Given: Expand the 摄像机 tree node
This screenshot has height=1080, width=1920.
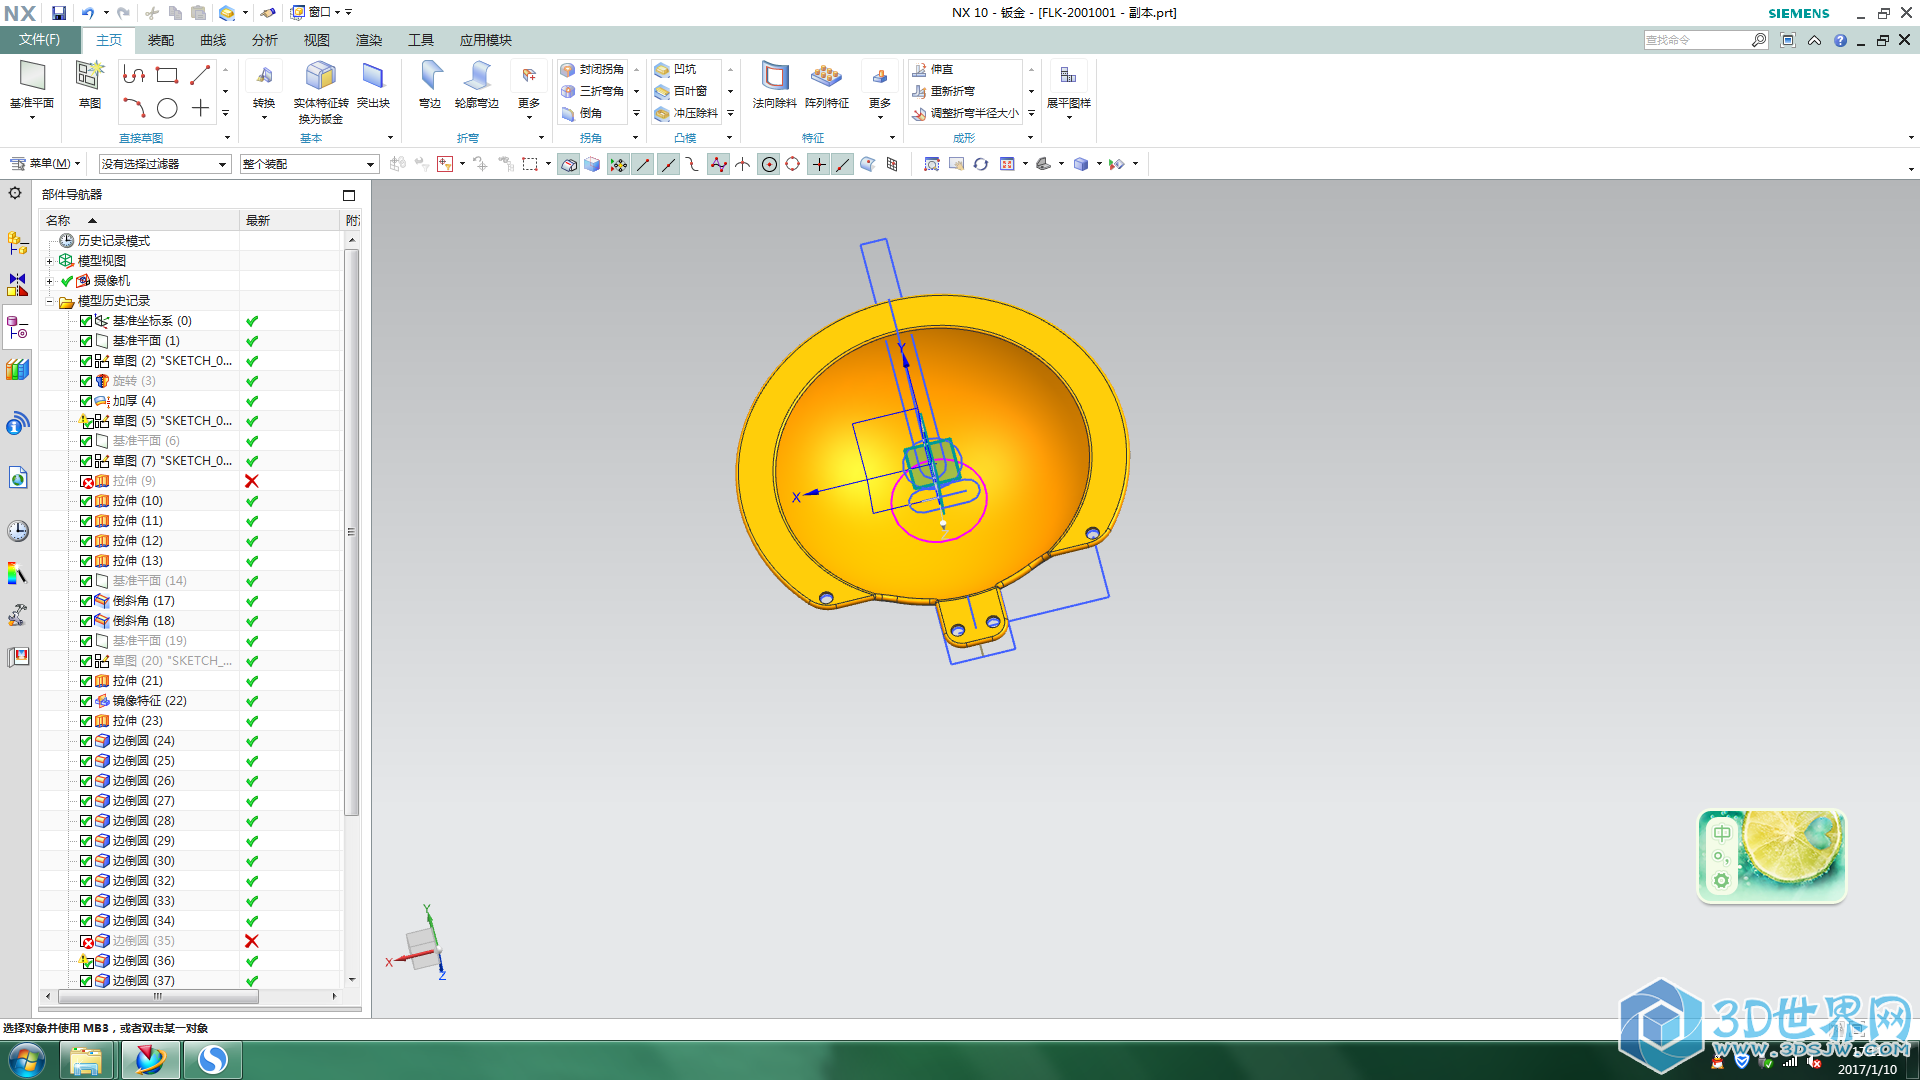Looking at the screenshot, I should click(x=49, y=281).
